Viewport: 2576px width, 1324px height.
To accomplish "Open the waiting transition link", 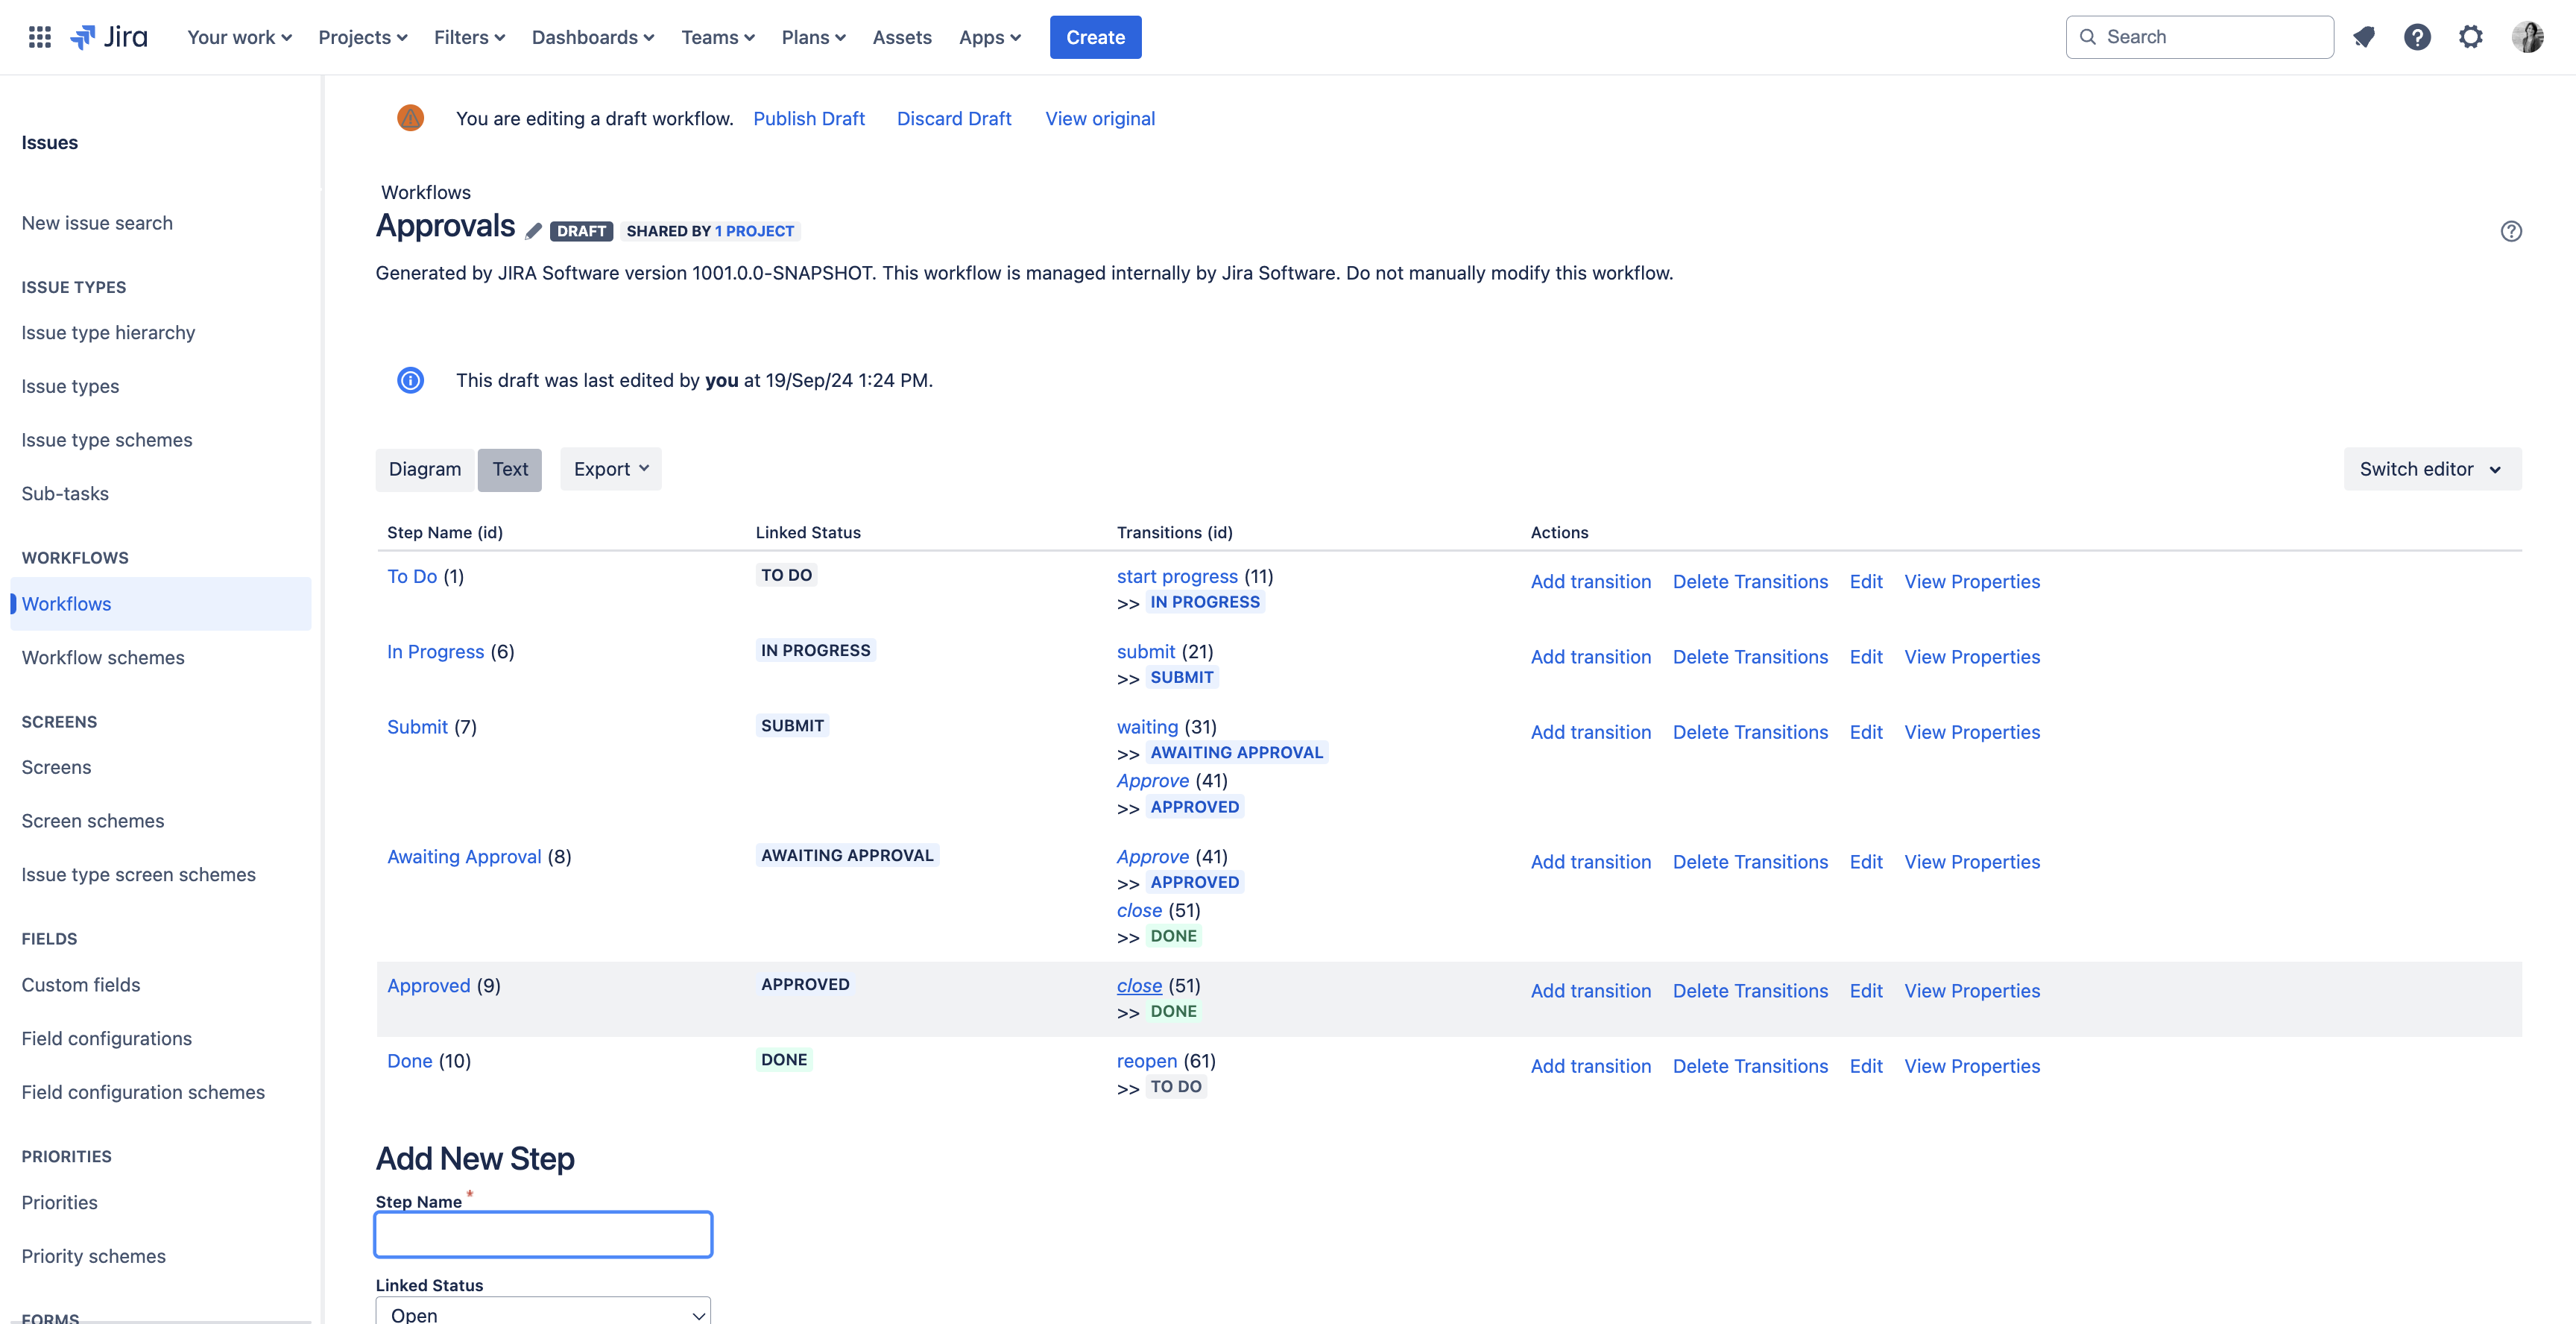I will pos(1147,727).
